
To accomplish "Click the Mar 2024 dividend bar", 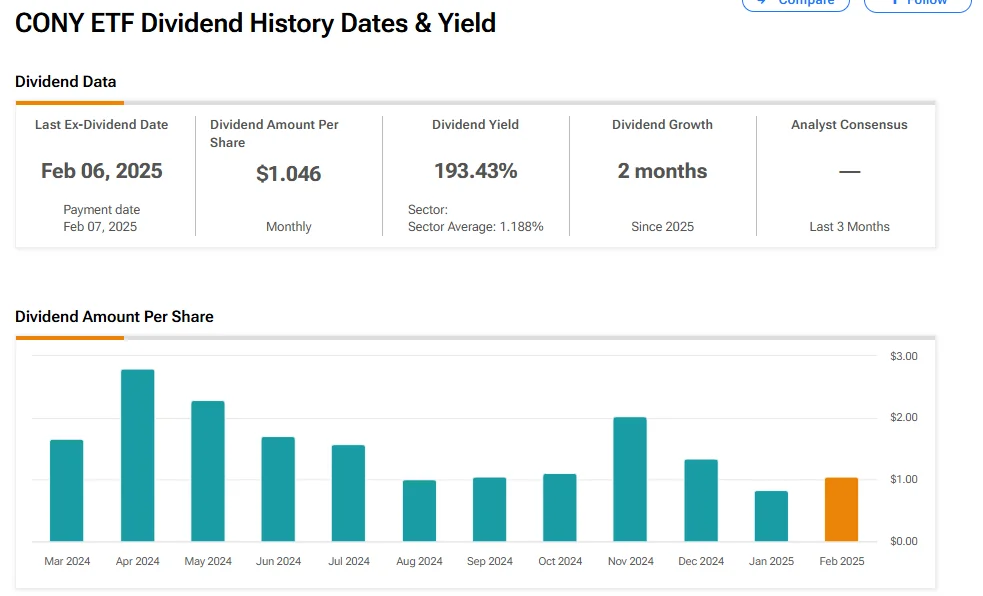I will point(67,491).
